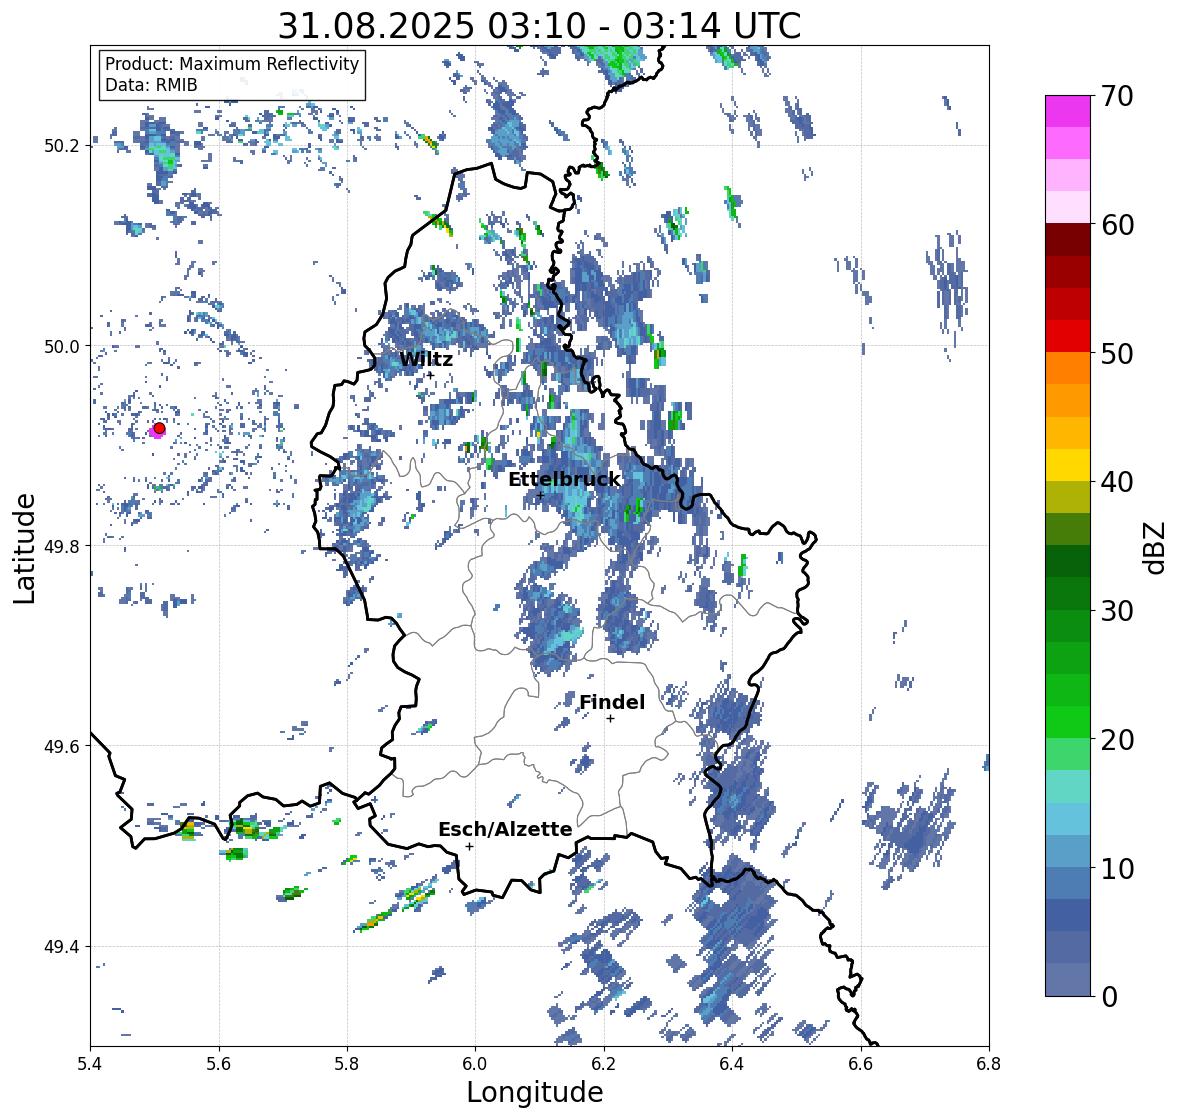Click the 6.6 longitude tick label
The image size is (1179, 1117).
860,1064
